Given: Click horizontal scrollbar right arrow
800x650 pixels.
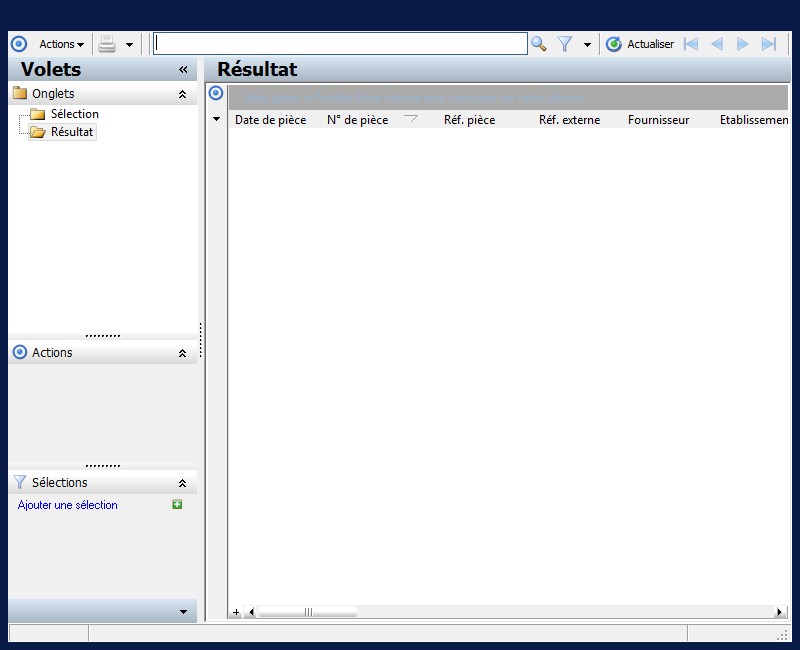Looking at the screenshot, I should pos(779,612).
